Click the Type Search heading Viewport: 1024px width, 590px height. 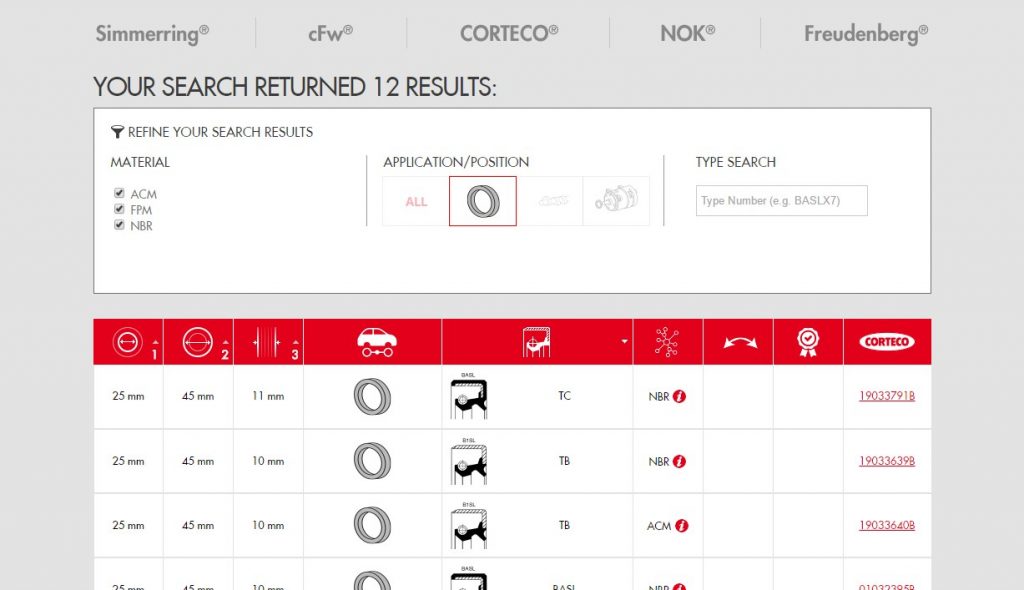click(735, 162)
